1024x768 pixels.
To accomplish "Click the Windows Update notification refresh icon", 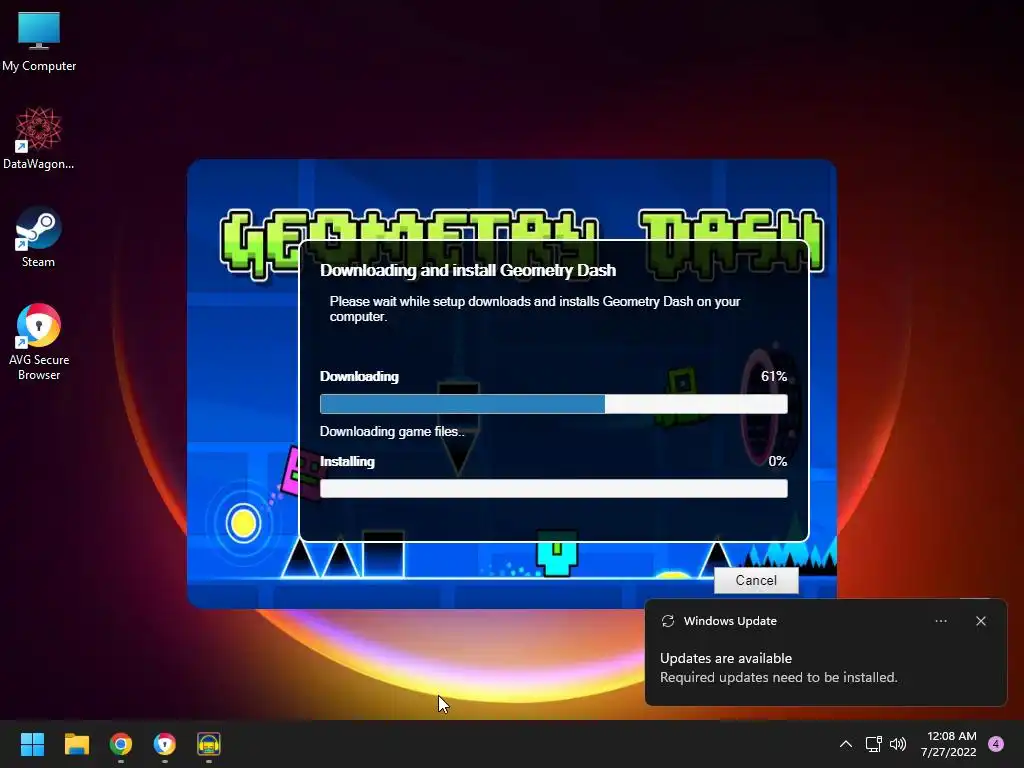I will [667, 621].
